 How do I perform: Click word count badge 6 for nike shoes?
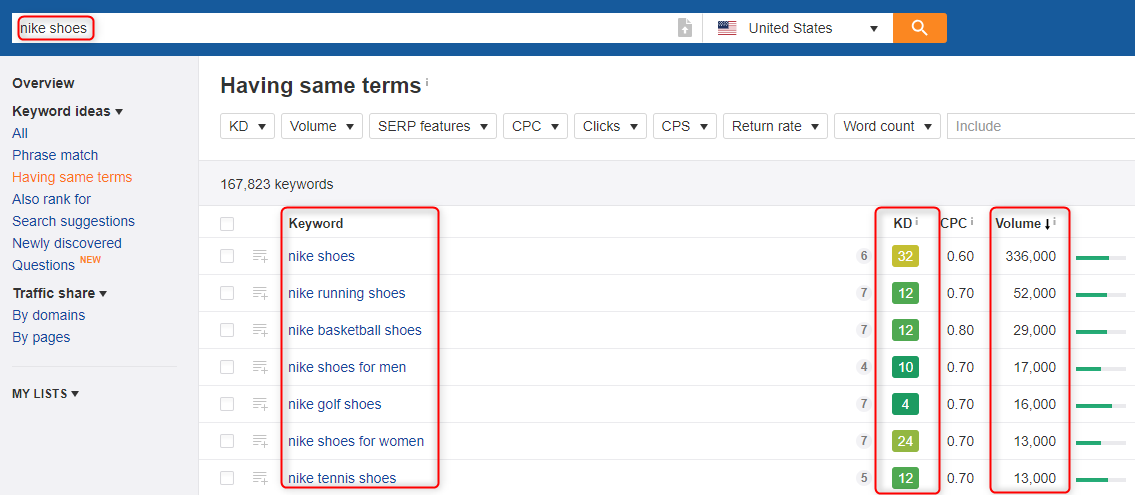(863, 256)
